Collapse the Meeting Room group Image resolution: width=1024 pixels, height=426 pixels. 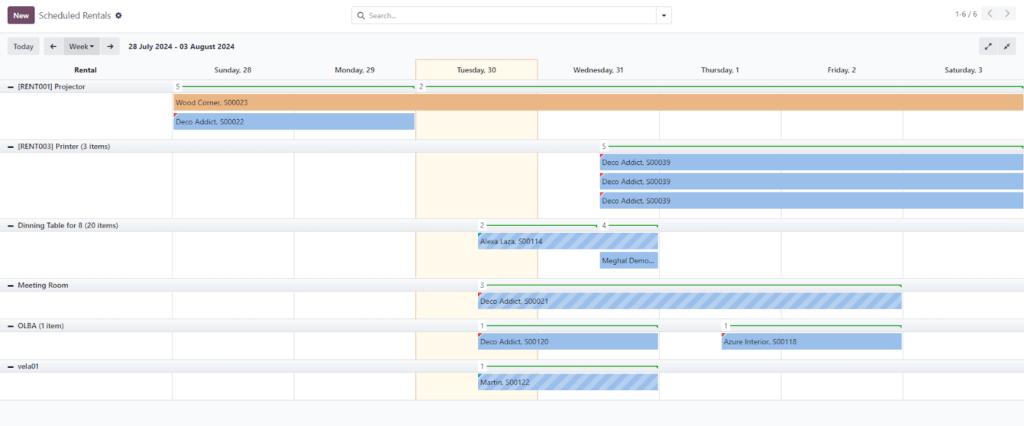11,285
